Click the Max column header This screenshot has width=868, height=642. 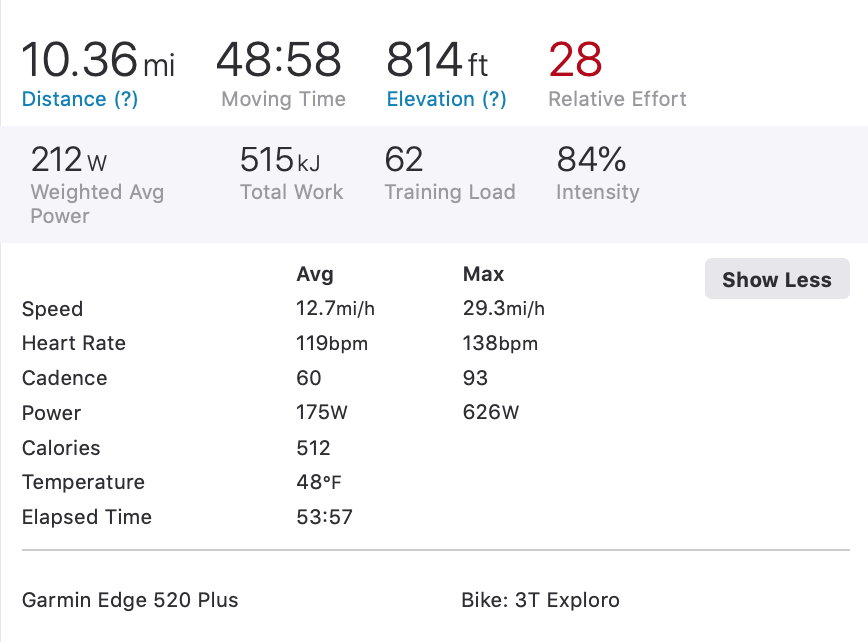483,274
